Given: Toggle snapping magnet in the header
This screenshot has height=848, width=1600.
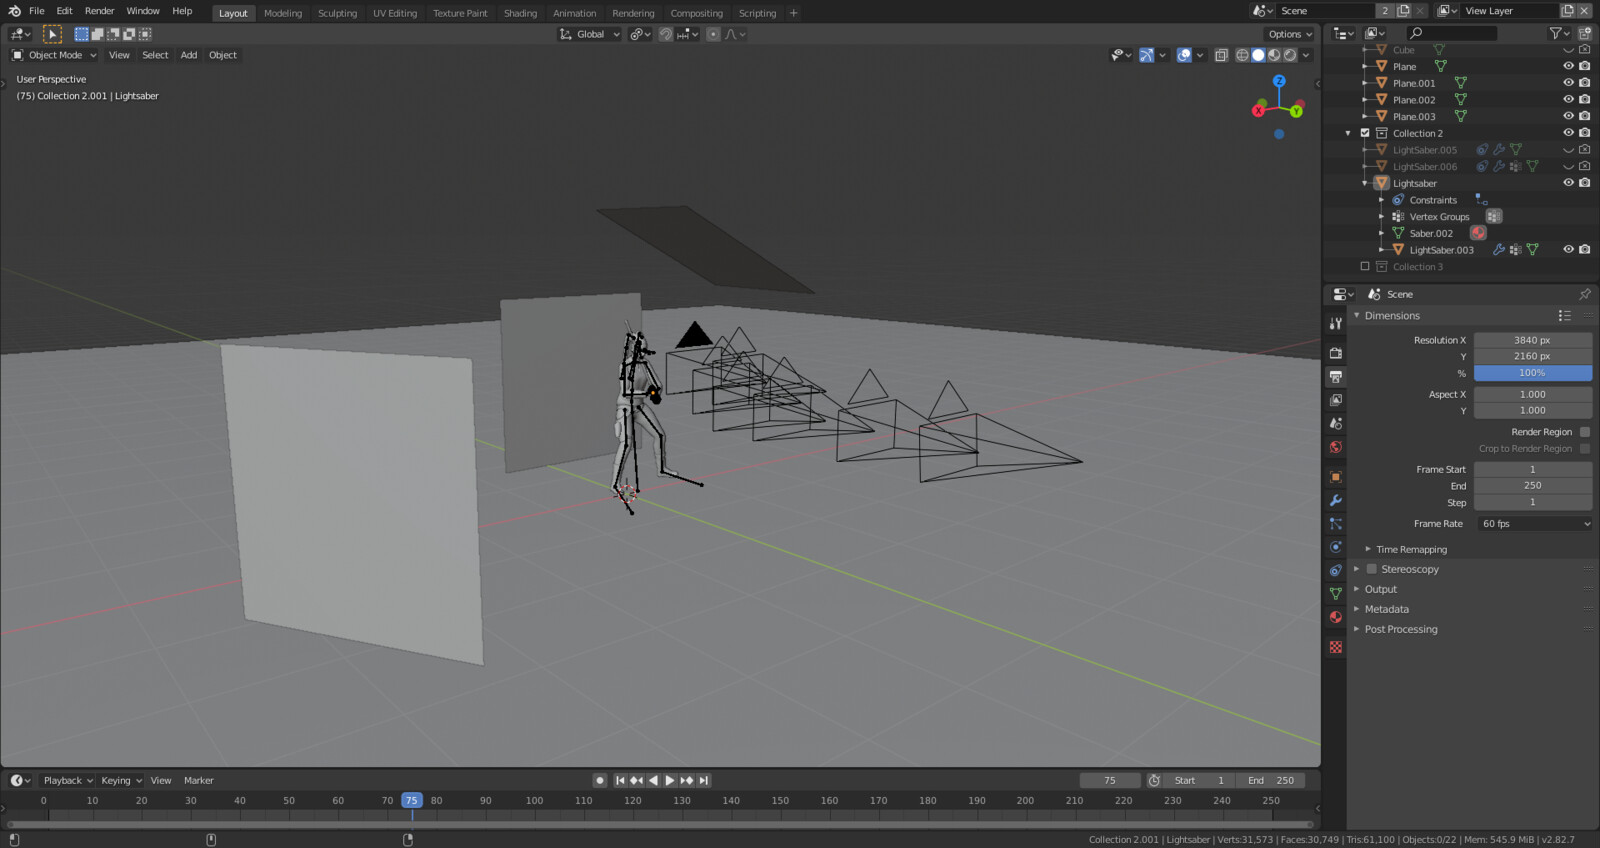Looking at the screenshot, I should (x=666, y=34).
